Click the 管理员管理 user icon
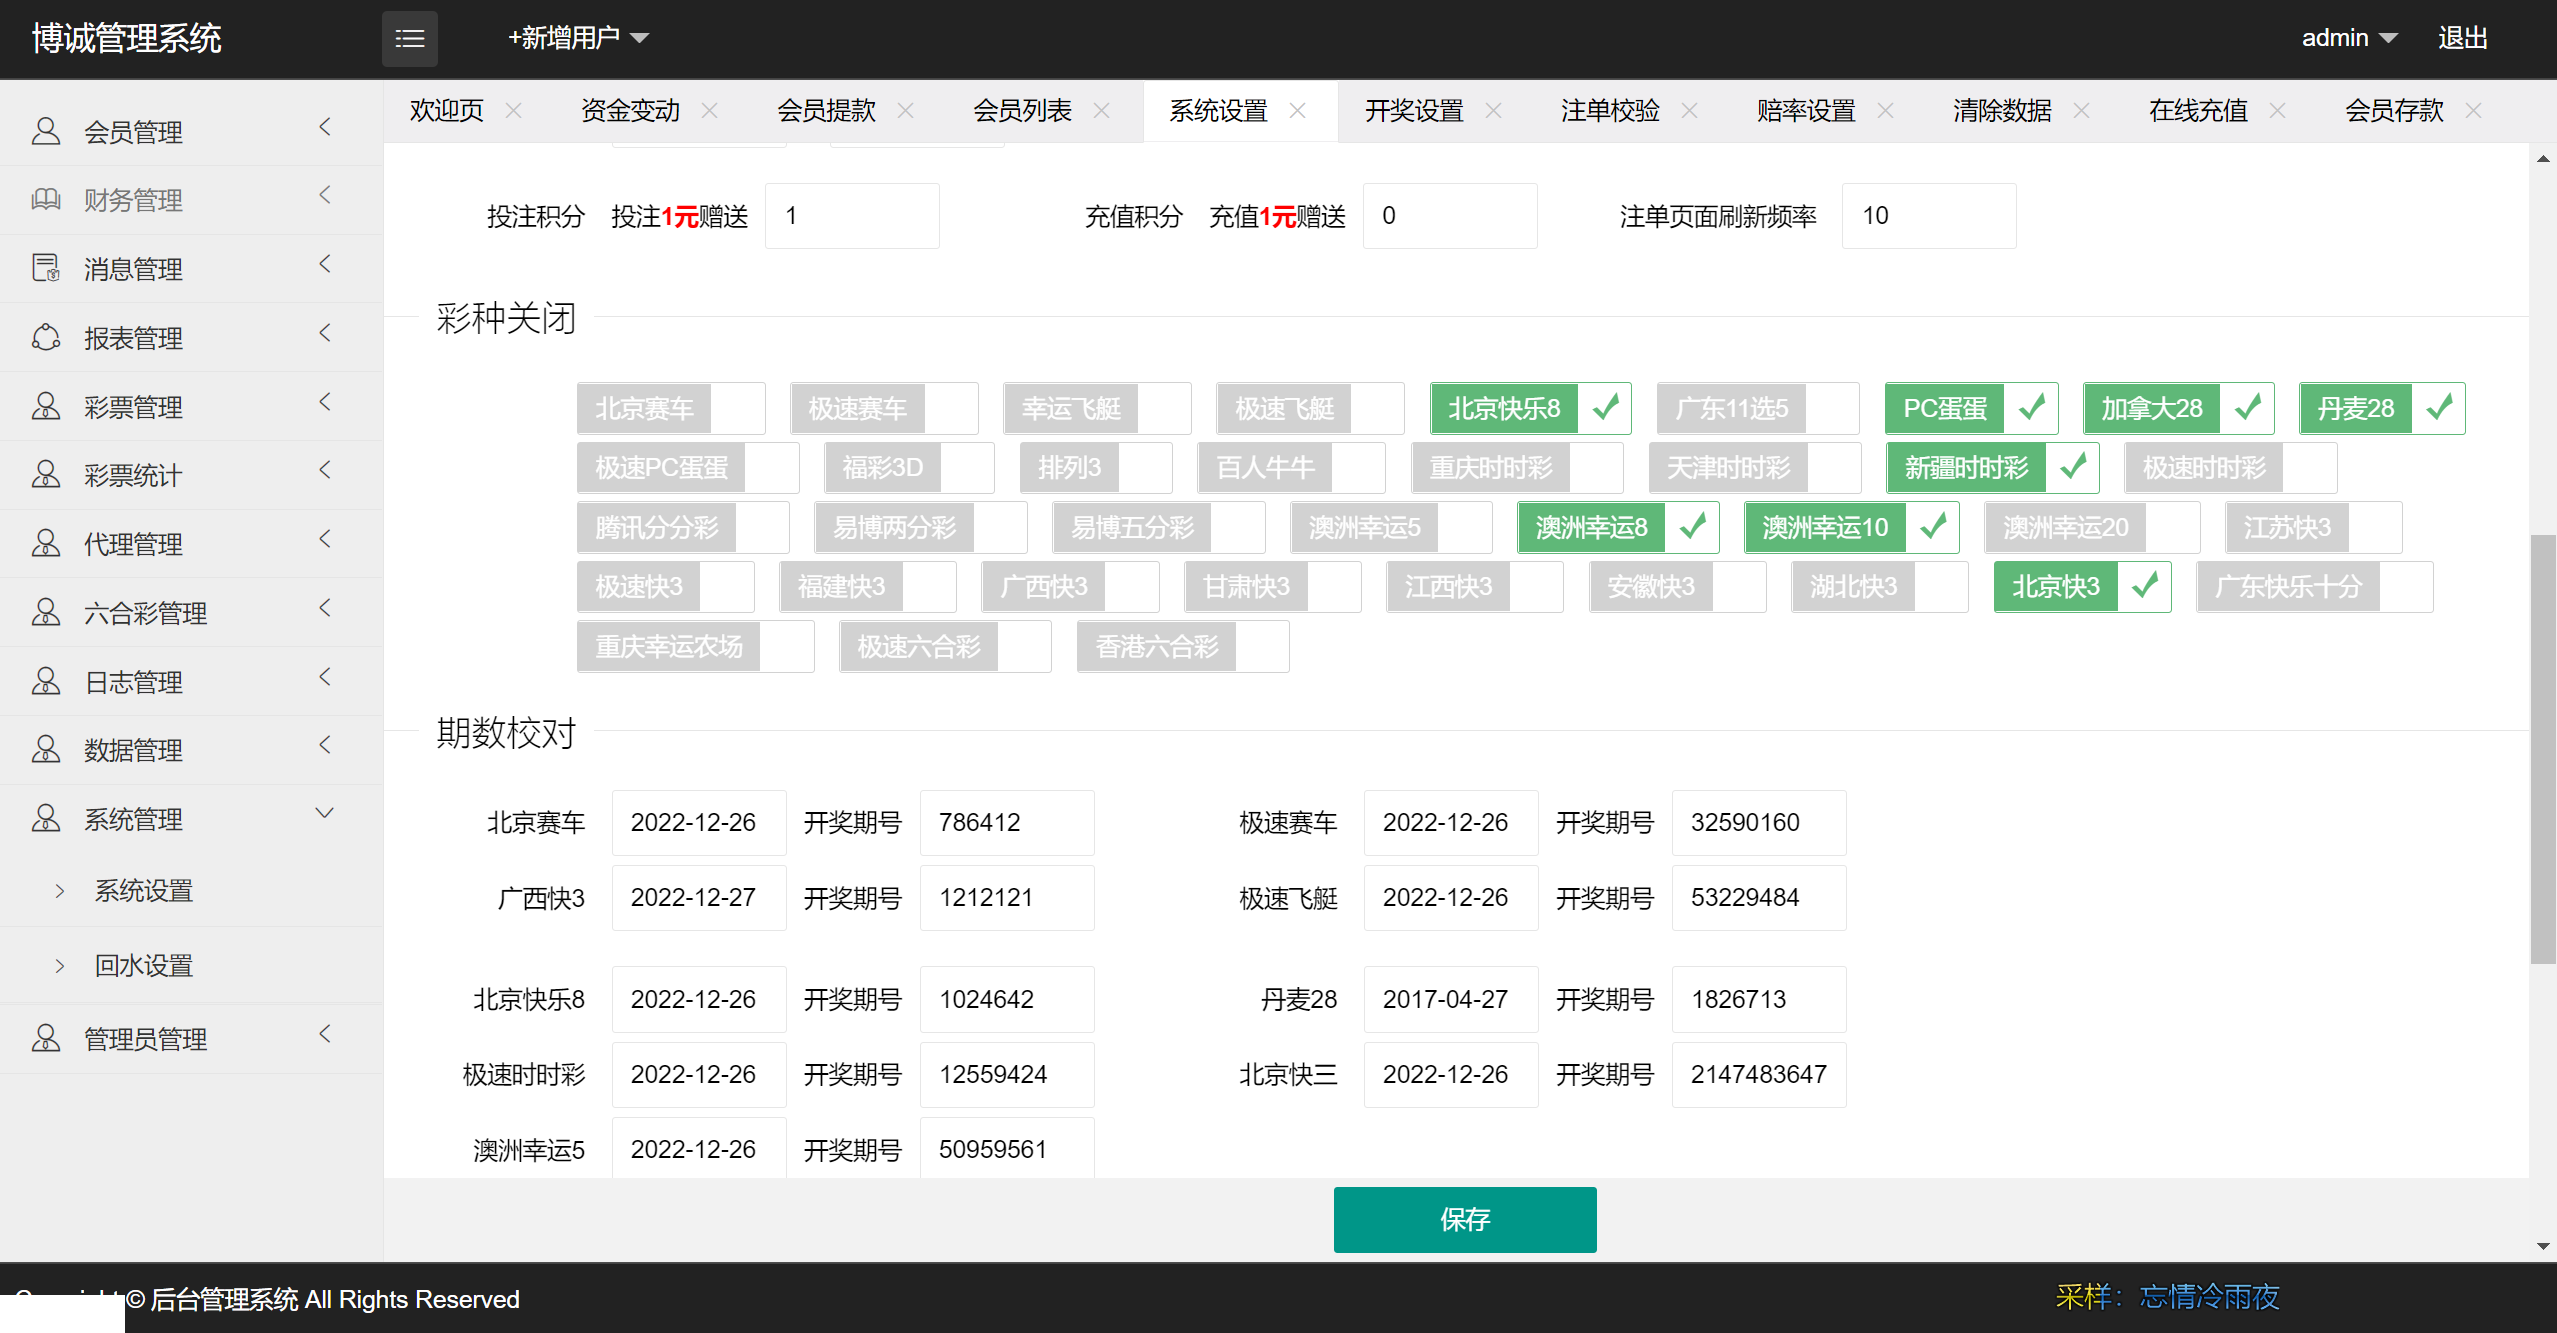The width and height of the screenshot is (2557, 1333). pos(46,1038)
